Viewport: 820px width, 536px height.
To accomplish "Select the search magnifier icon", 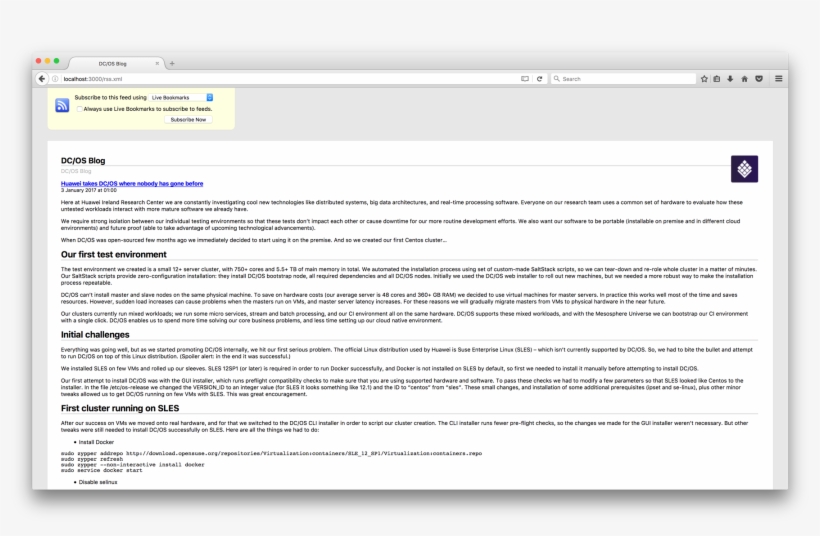I will coord(556,79).
